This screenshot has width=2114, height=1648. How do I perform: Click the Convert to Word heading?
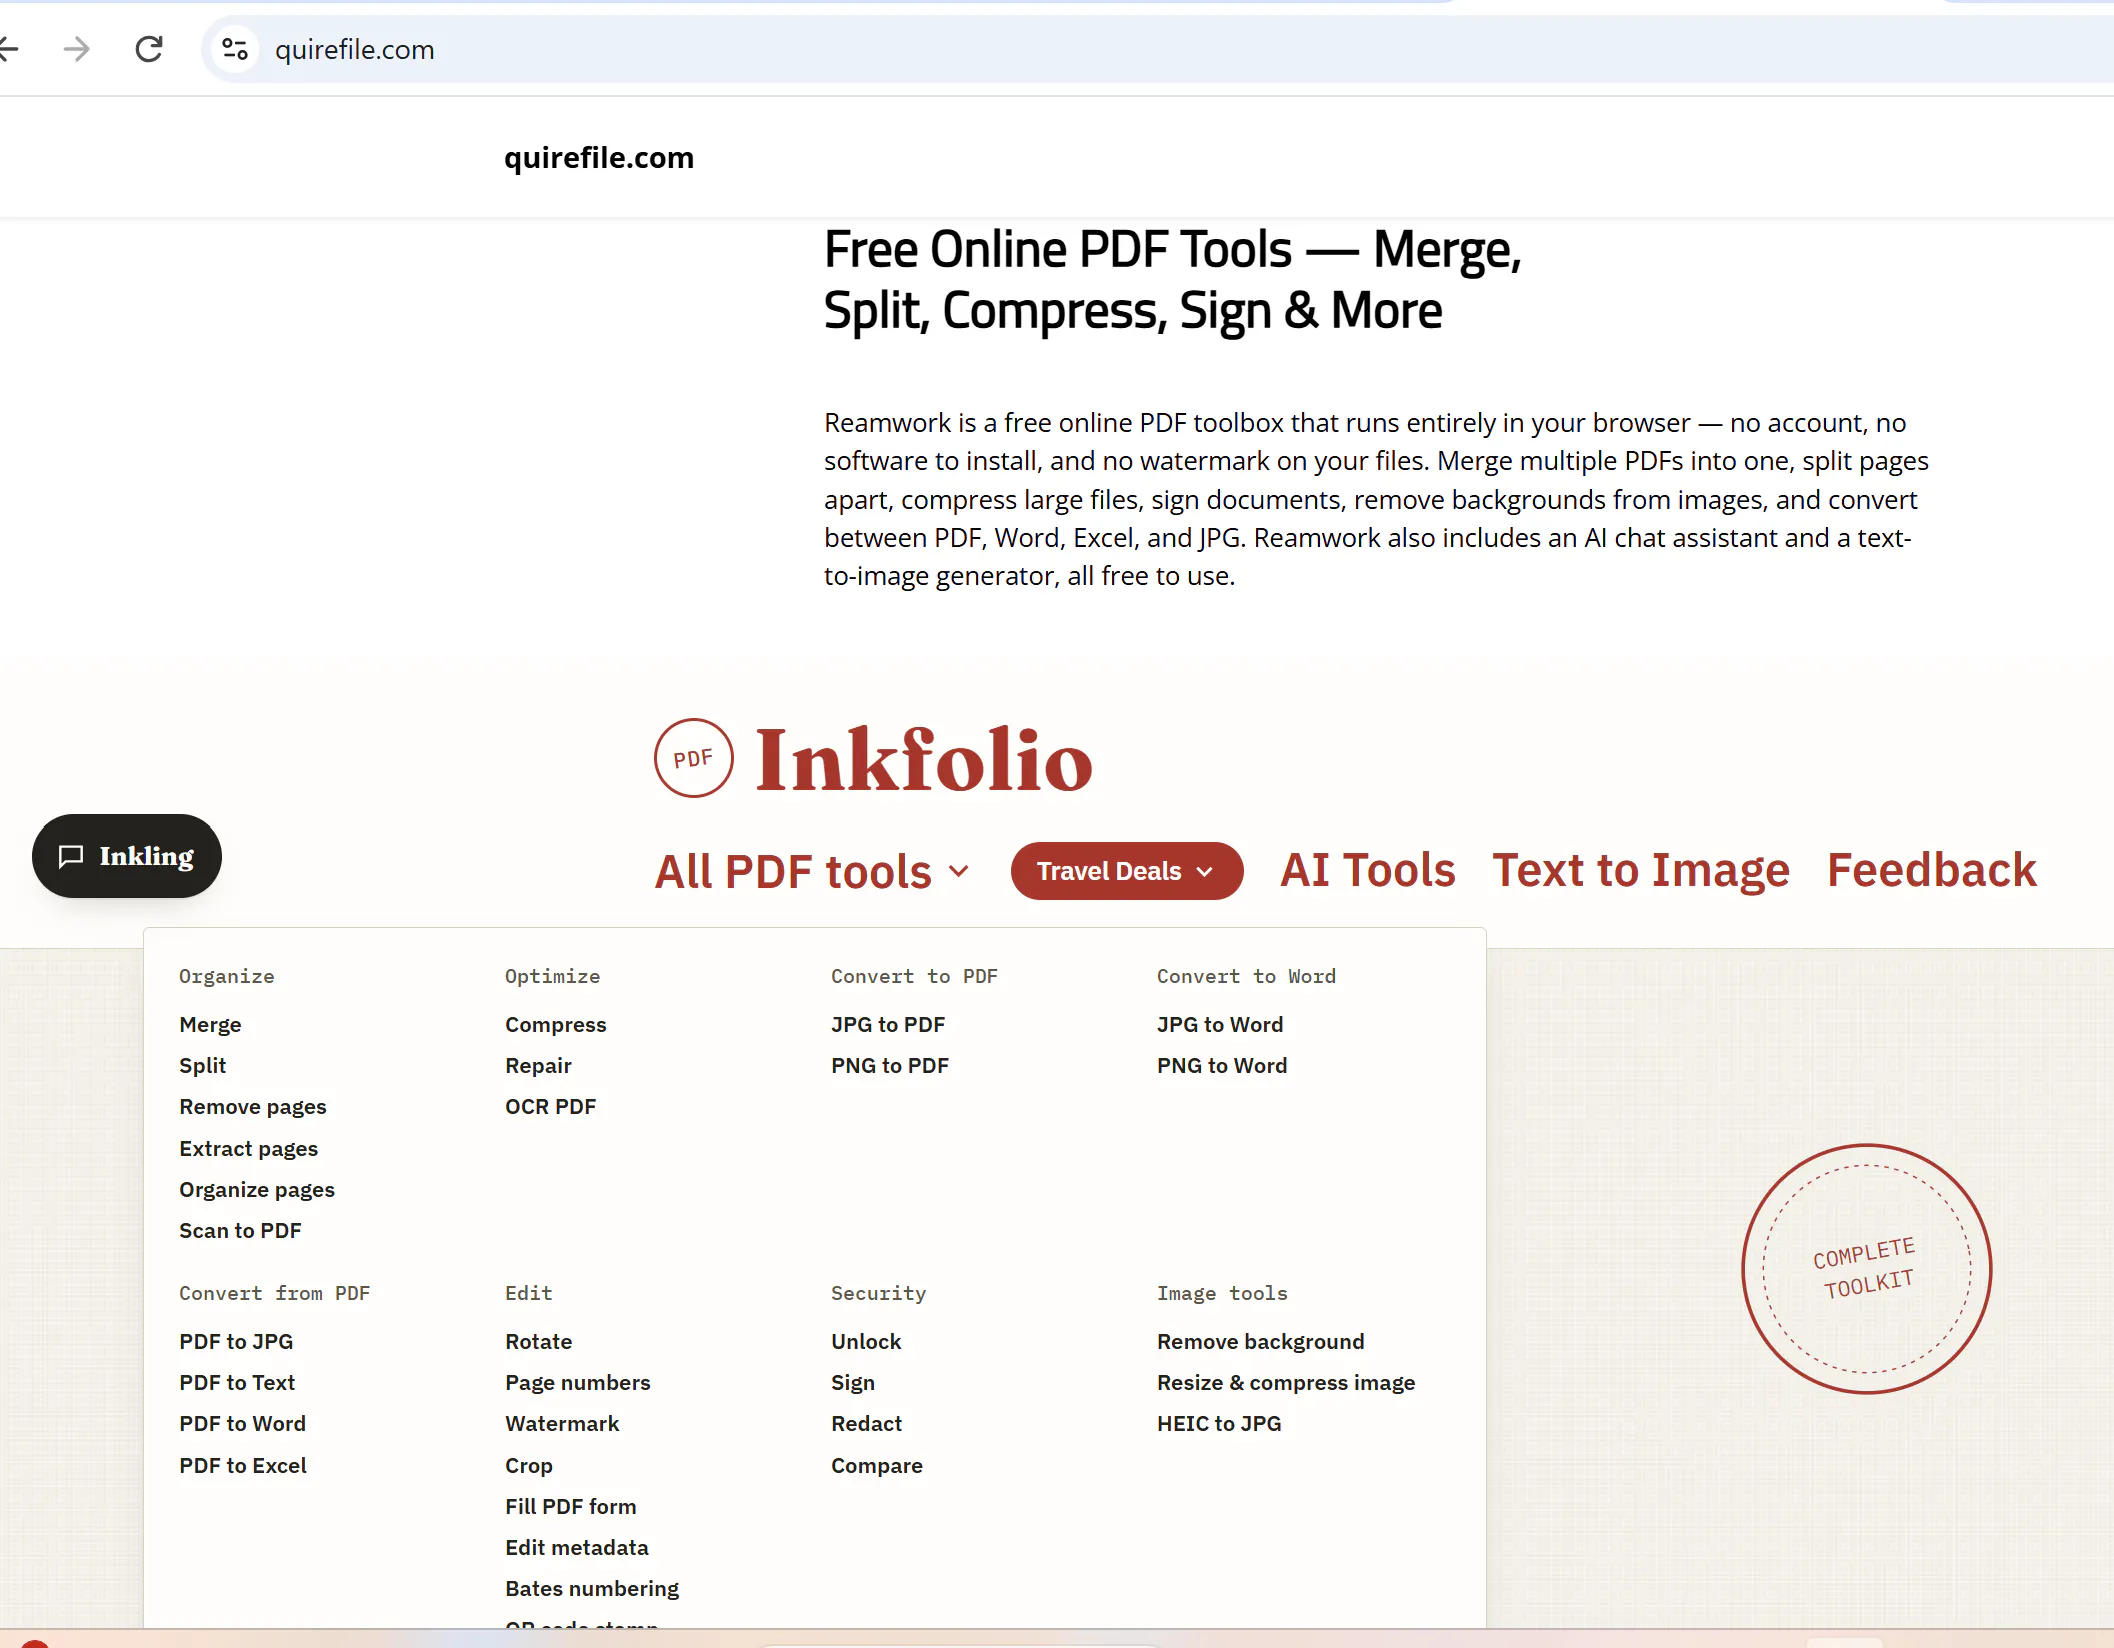(x=1247, y=976)
